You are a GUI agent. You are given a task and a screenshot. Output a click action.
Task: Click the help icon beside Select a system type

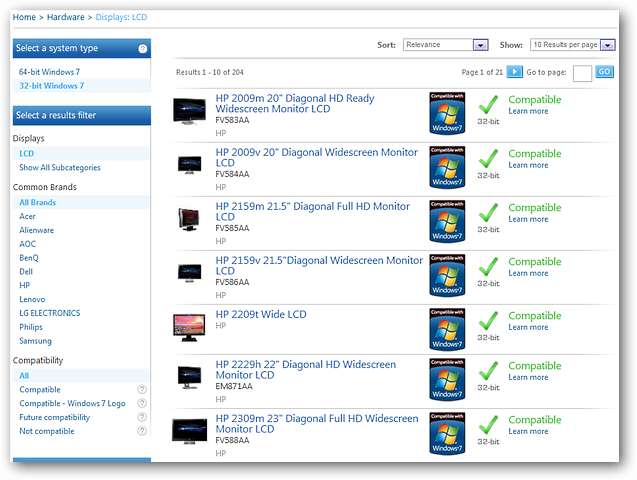point(142,48)
